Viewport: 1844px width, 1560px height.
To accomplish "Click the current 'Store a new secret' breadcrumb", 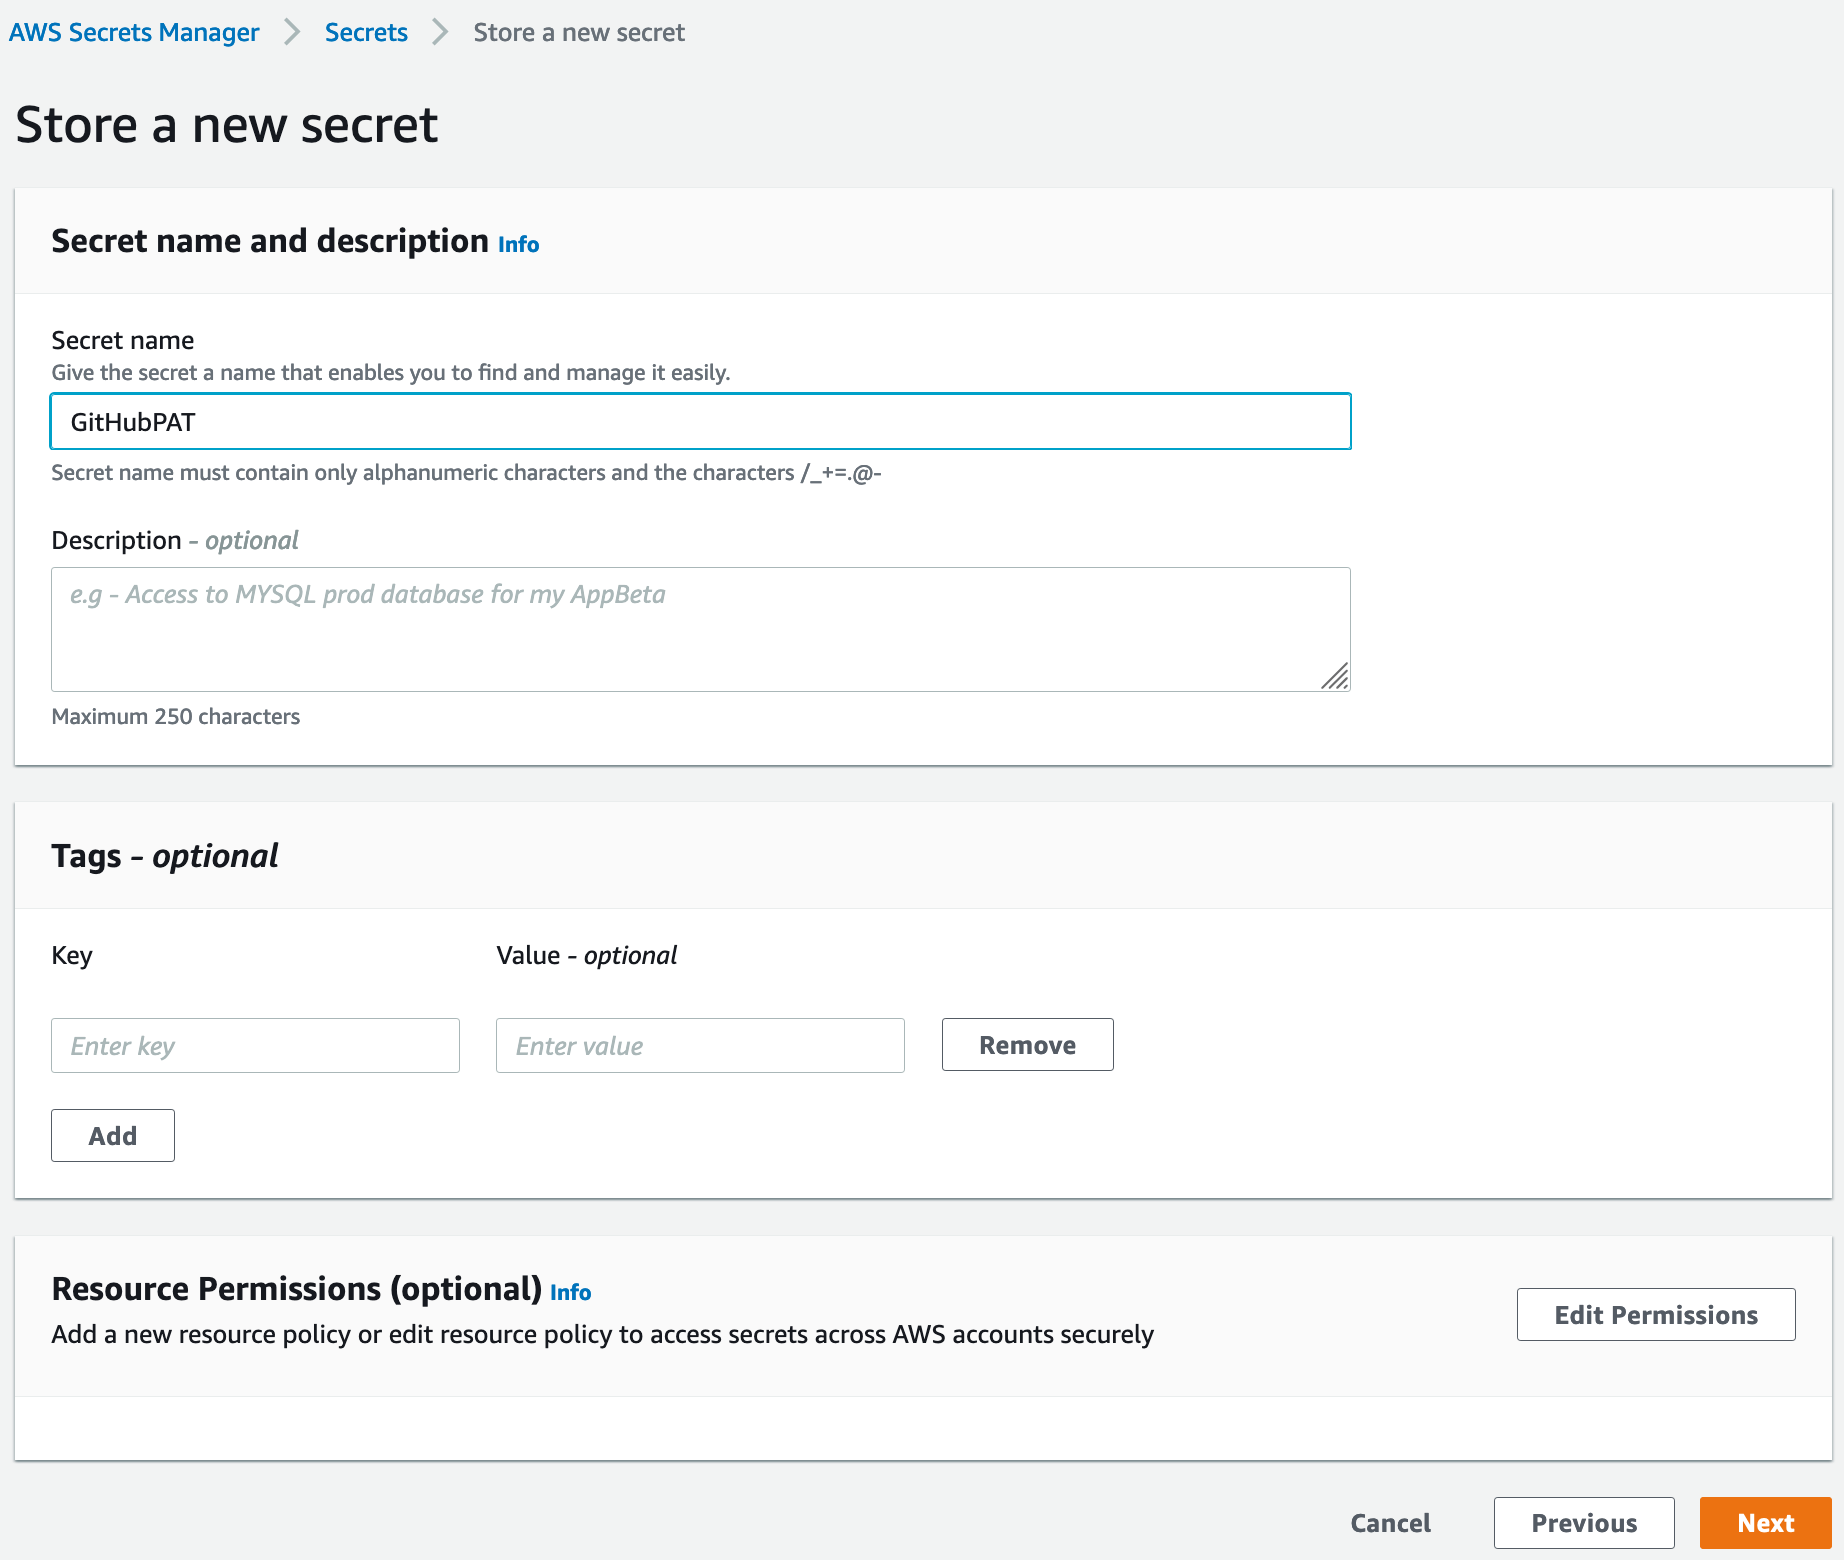I will tap(579, 33).
